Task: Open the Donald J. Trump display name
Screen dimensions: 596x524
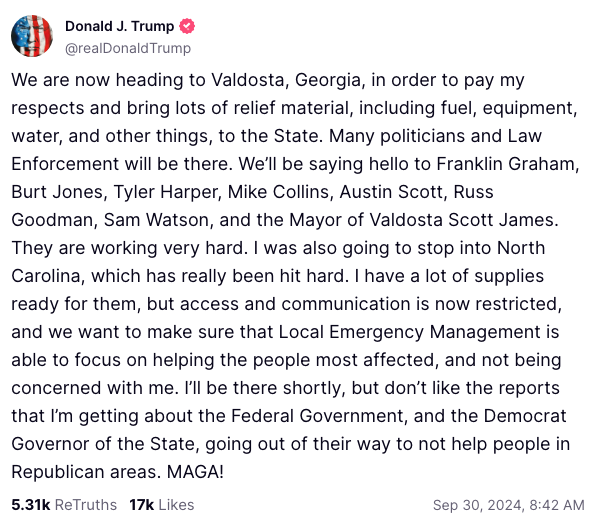Action: [x=119, y=26]
